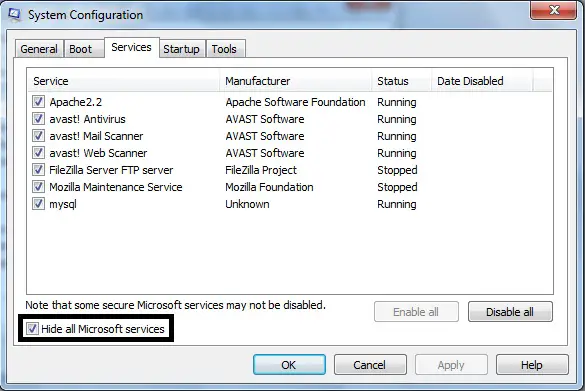
Task: Uncheck the FileZilla Server FTP server checkbox
Action: pyautogui.click(x=38, y=170)
